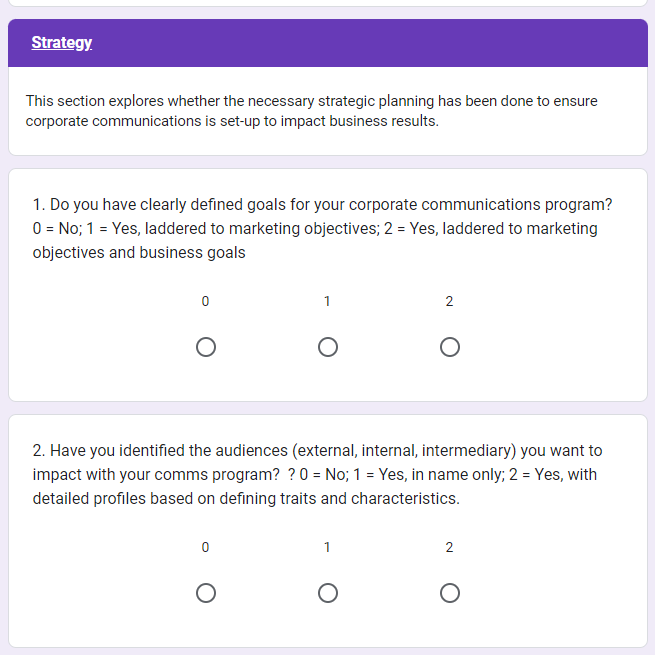Click the underlined Strategy heading

pos(62,43)
